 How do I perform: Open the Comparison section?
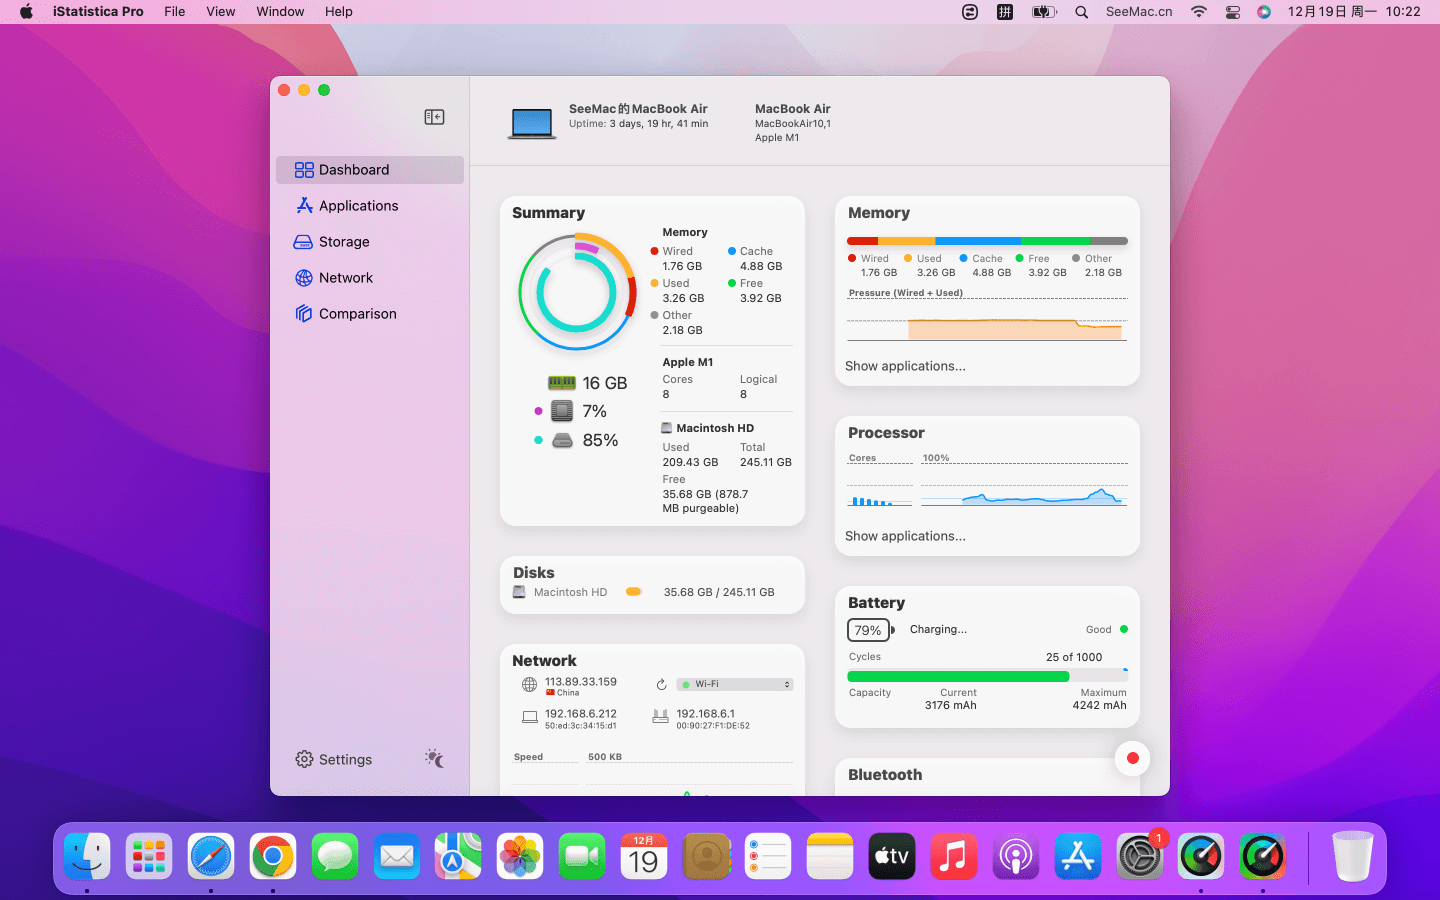pos(370,314)
